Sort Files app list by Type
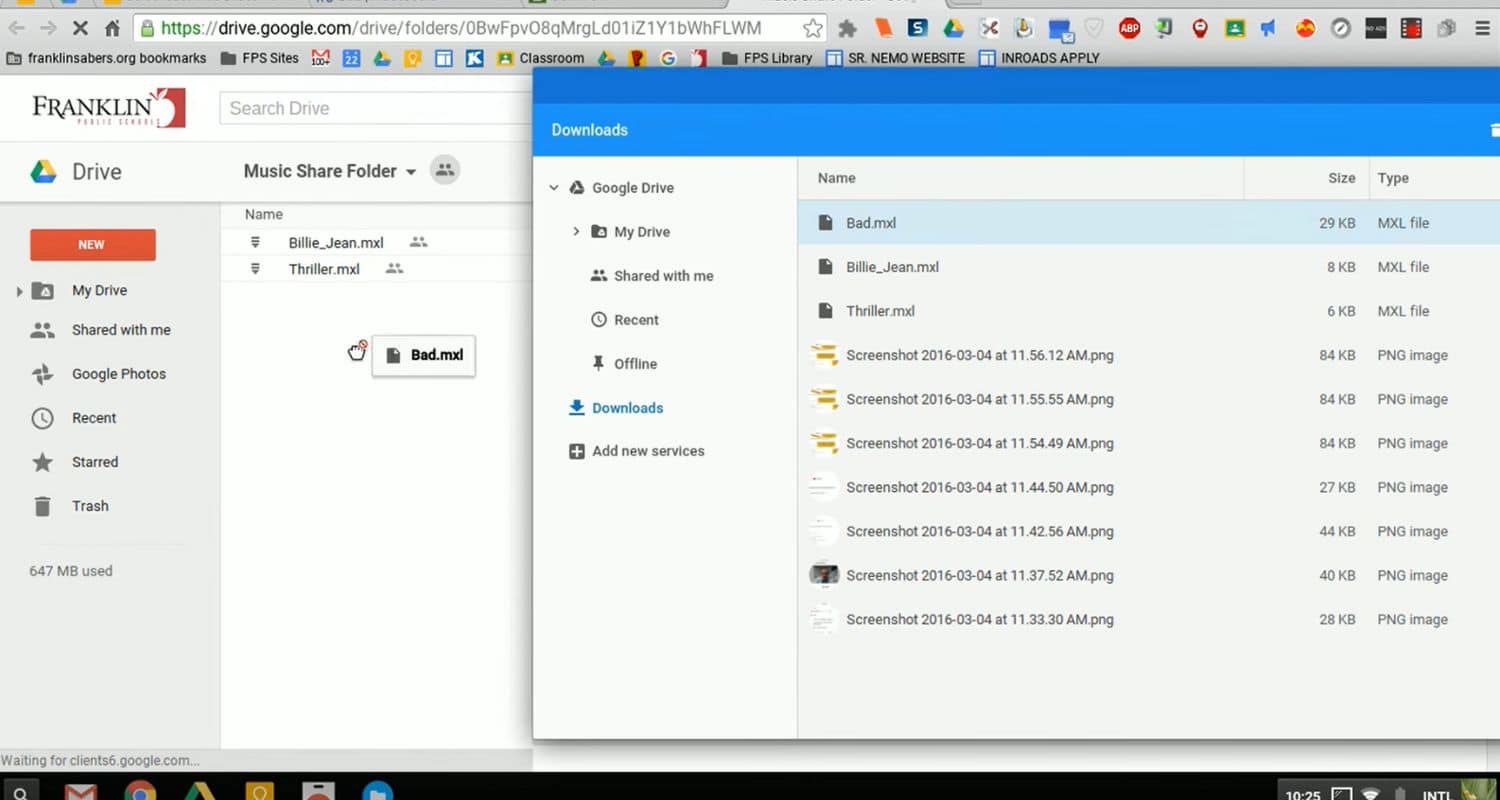 [1393, 178]
